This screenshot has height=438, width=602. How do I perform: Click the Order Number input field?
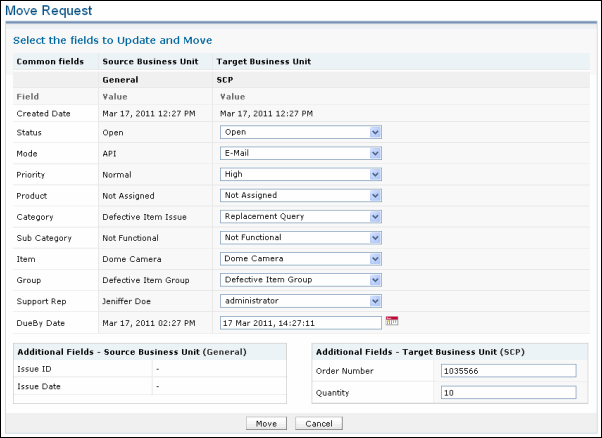(509, 371)
